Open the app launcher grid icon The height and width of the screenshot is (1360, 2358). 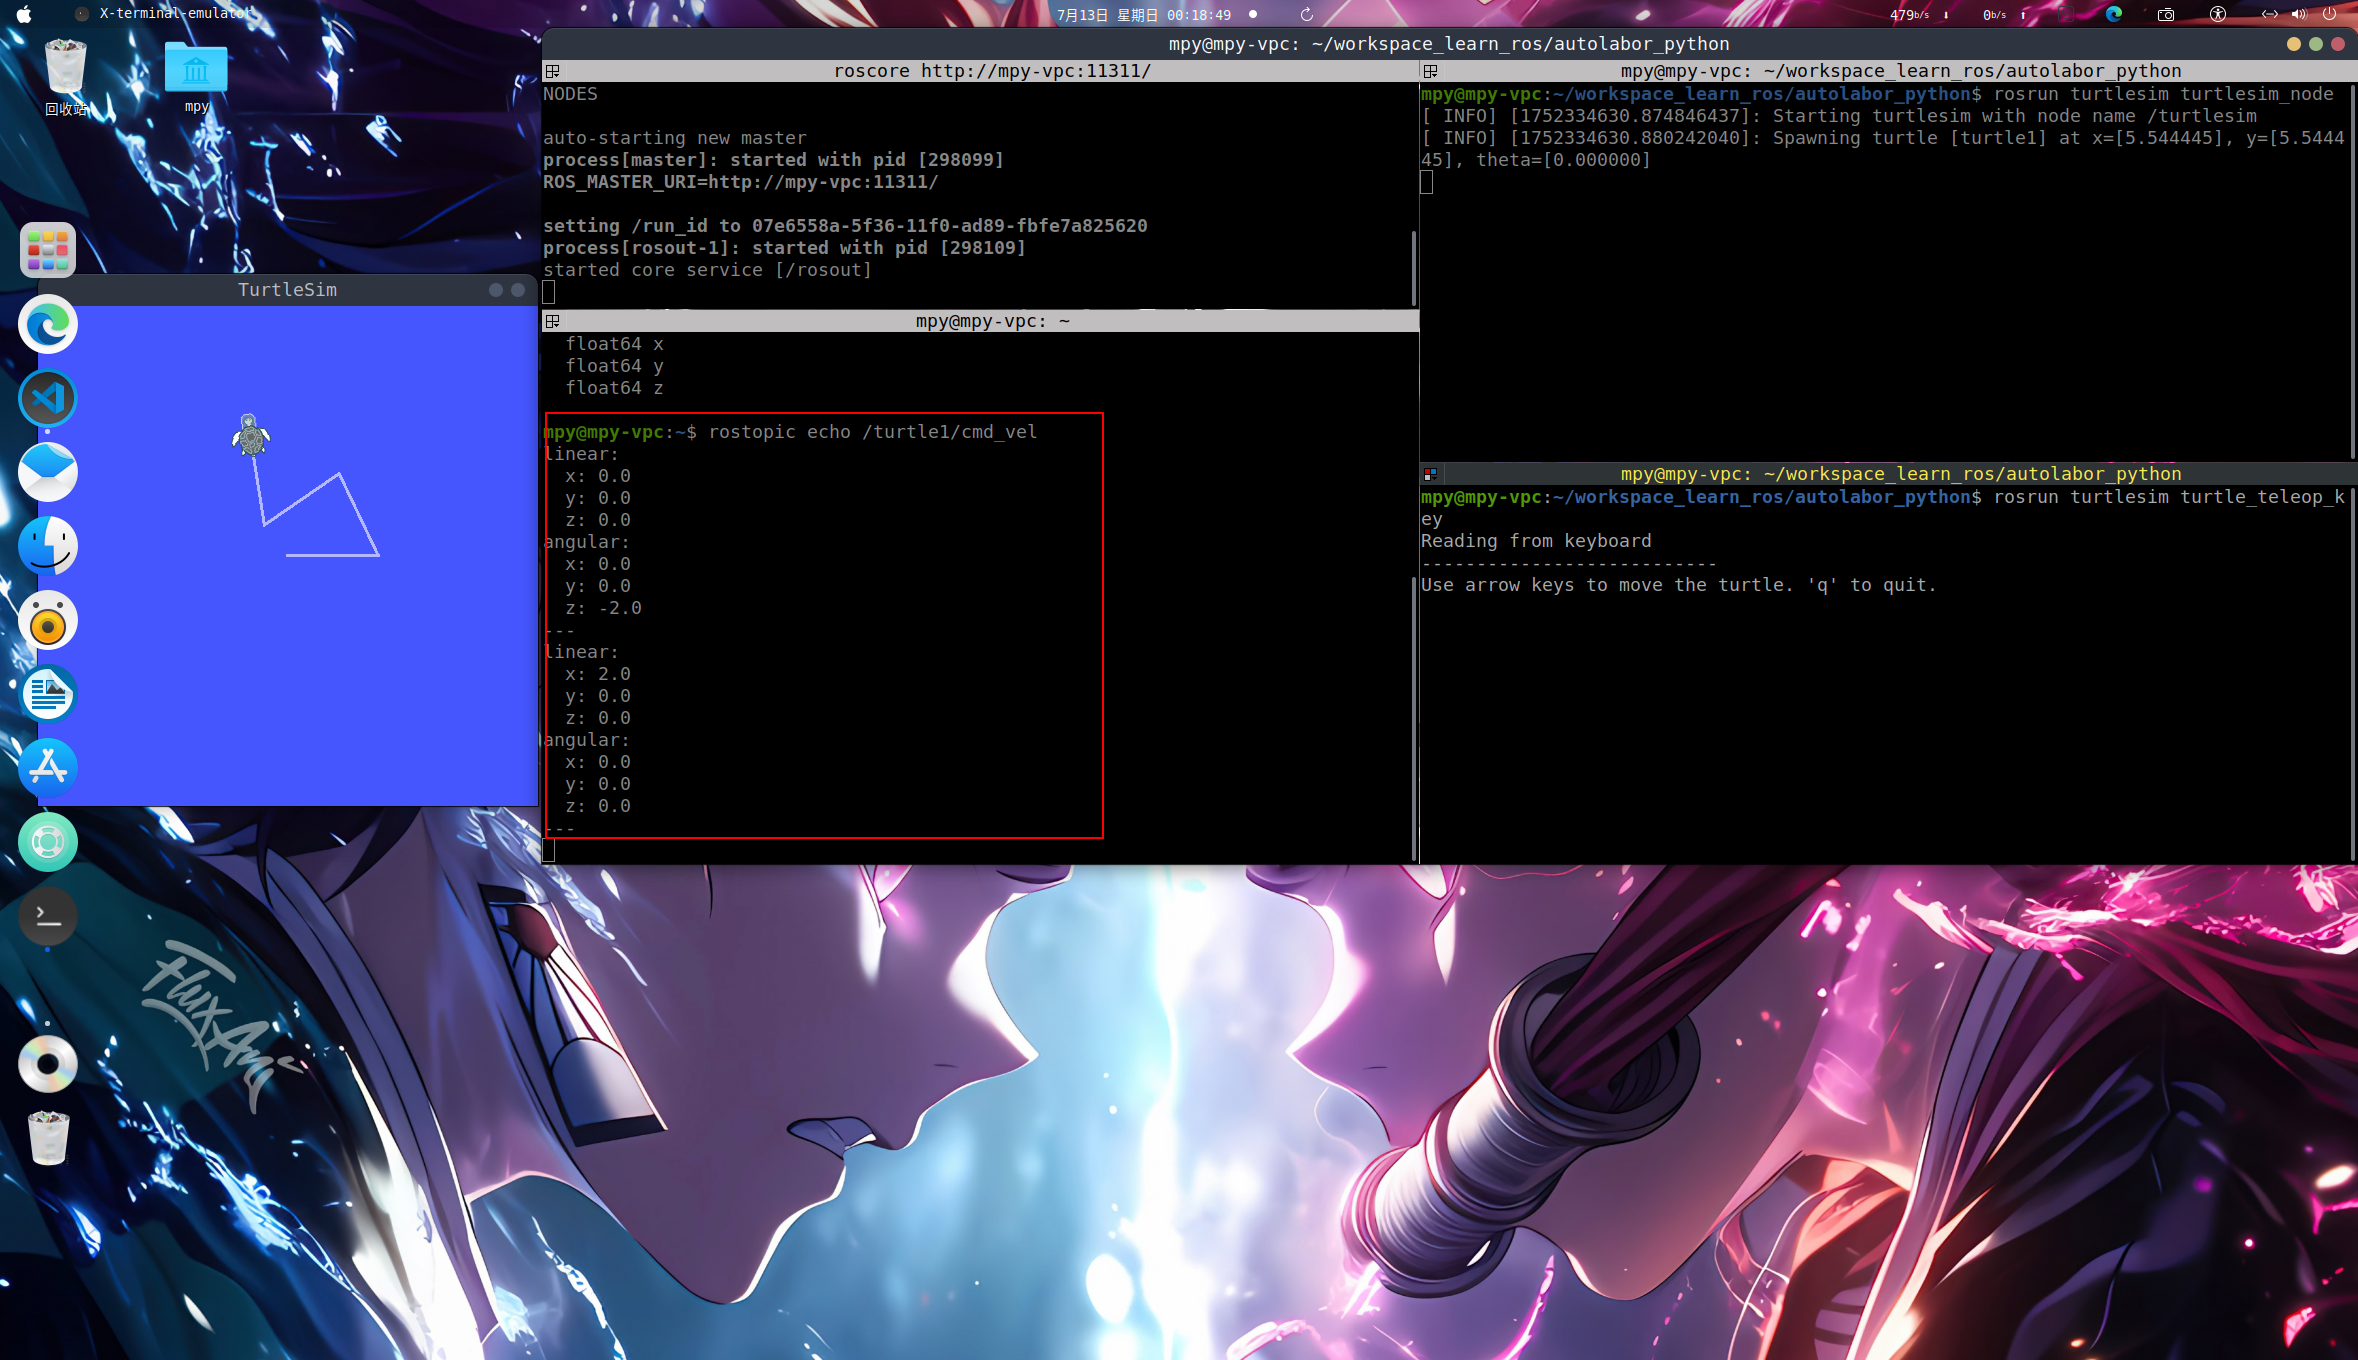click(x=47, y=250)
